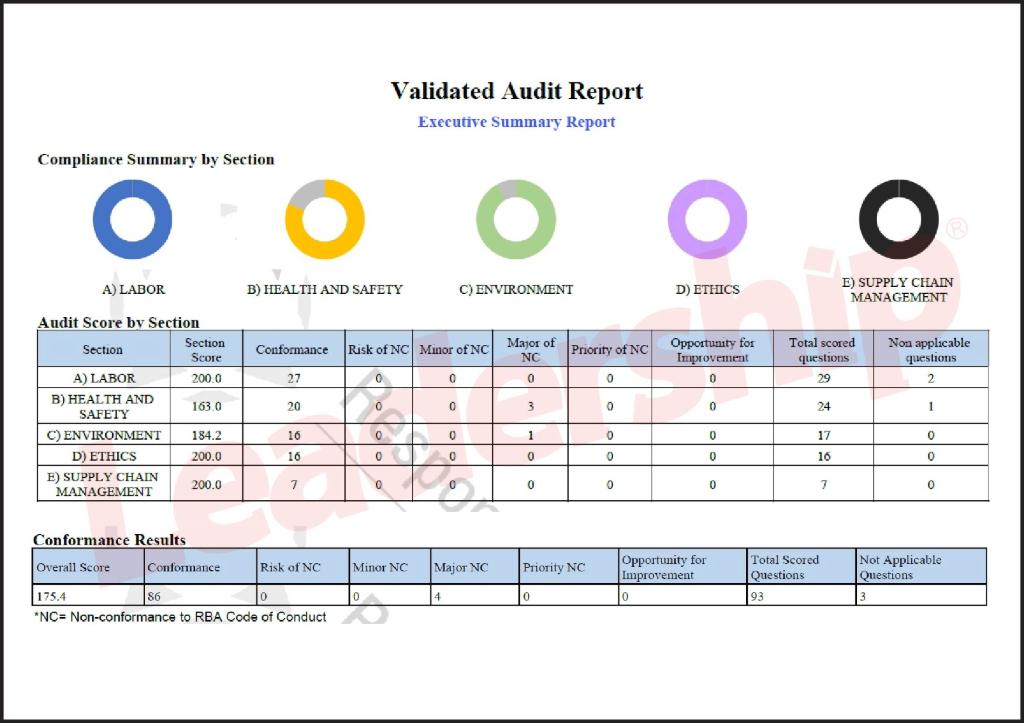Select the E) Supply Chain Management table row label
Image resolution: width=1024 pixels, height=723 pixels.
pos(103,483)
